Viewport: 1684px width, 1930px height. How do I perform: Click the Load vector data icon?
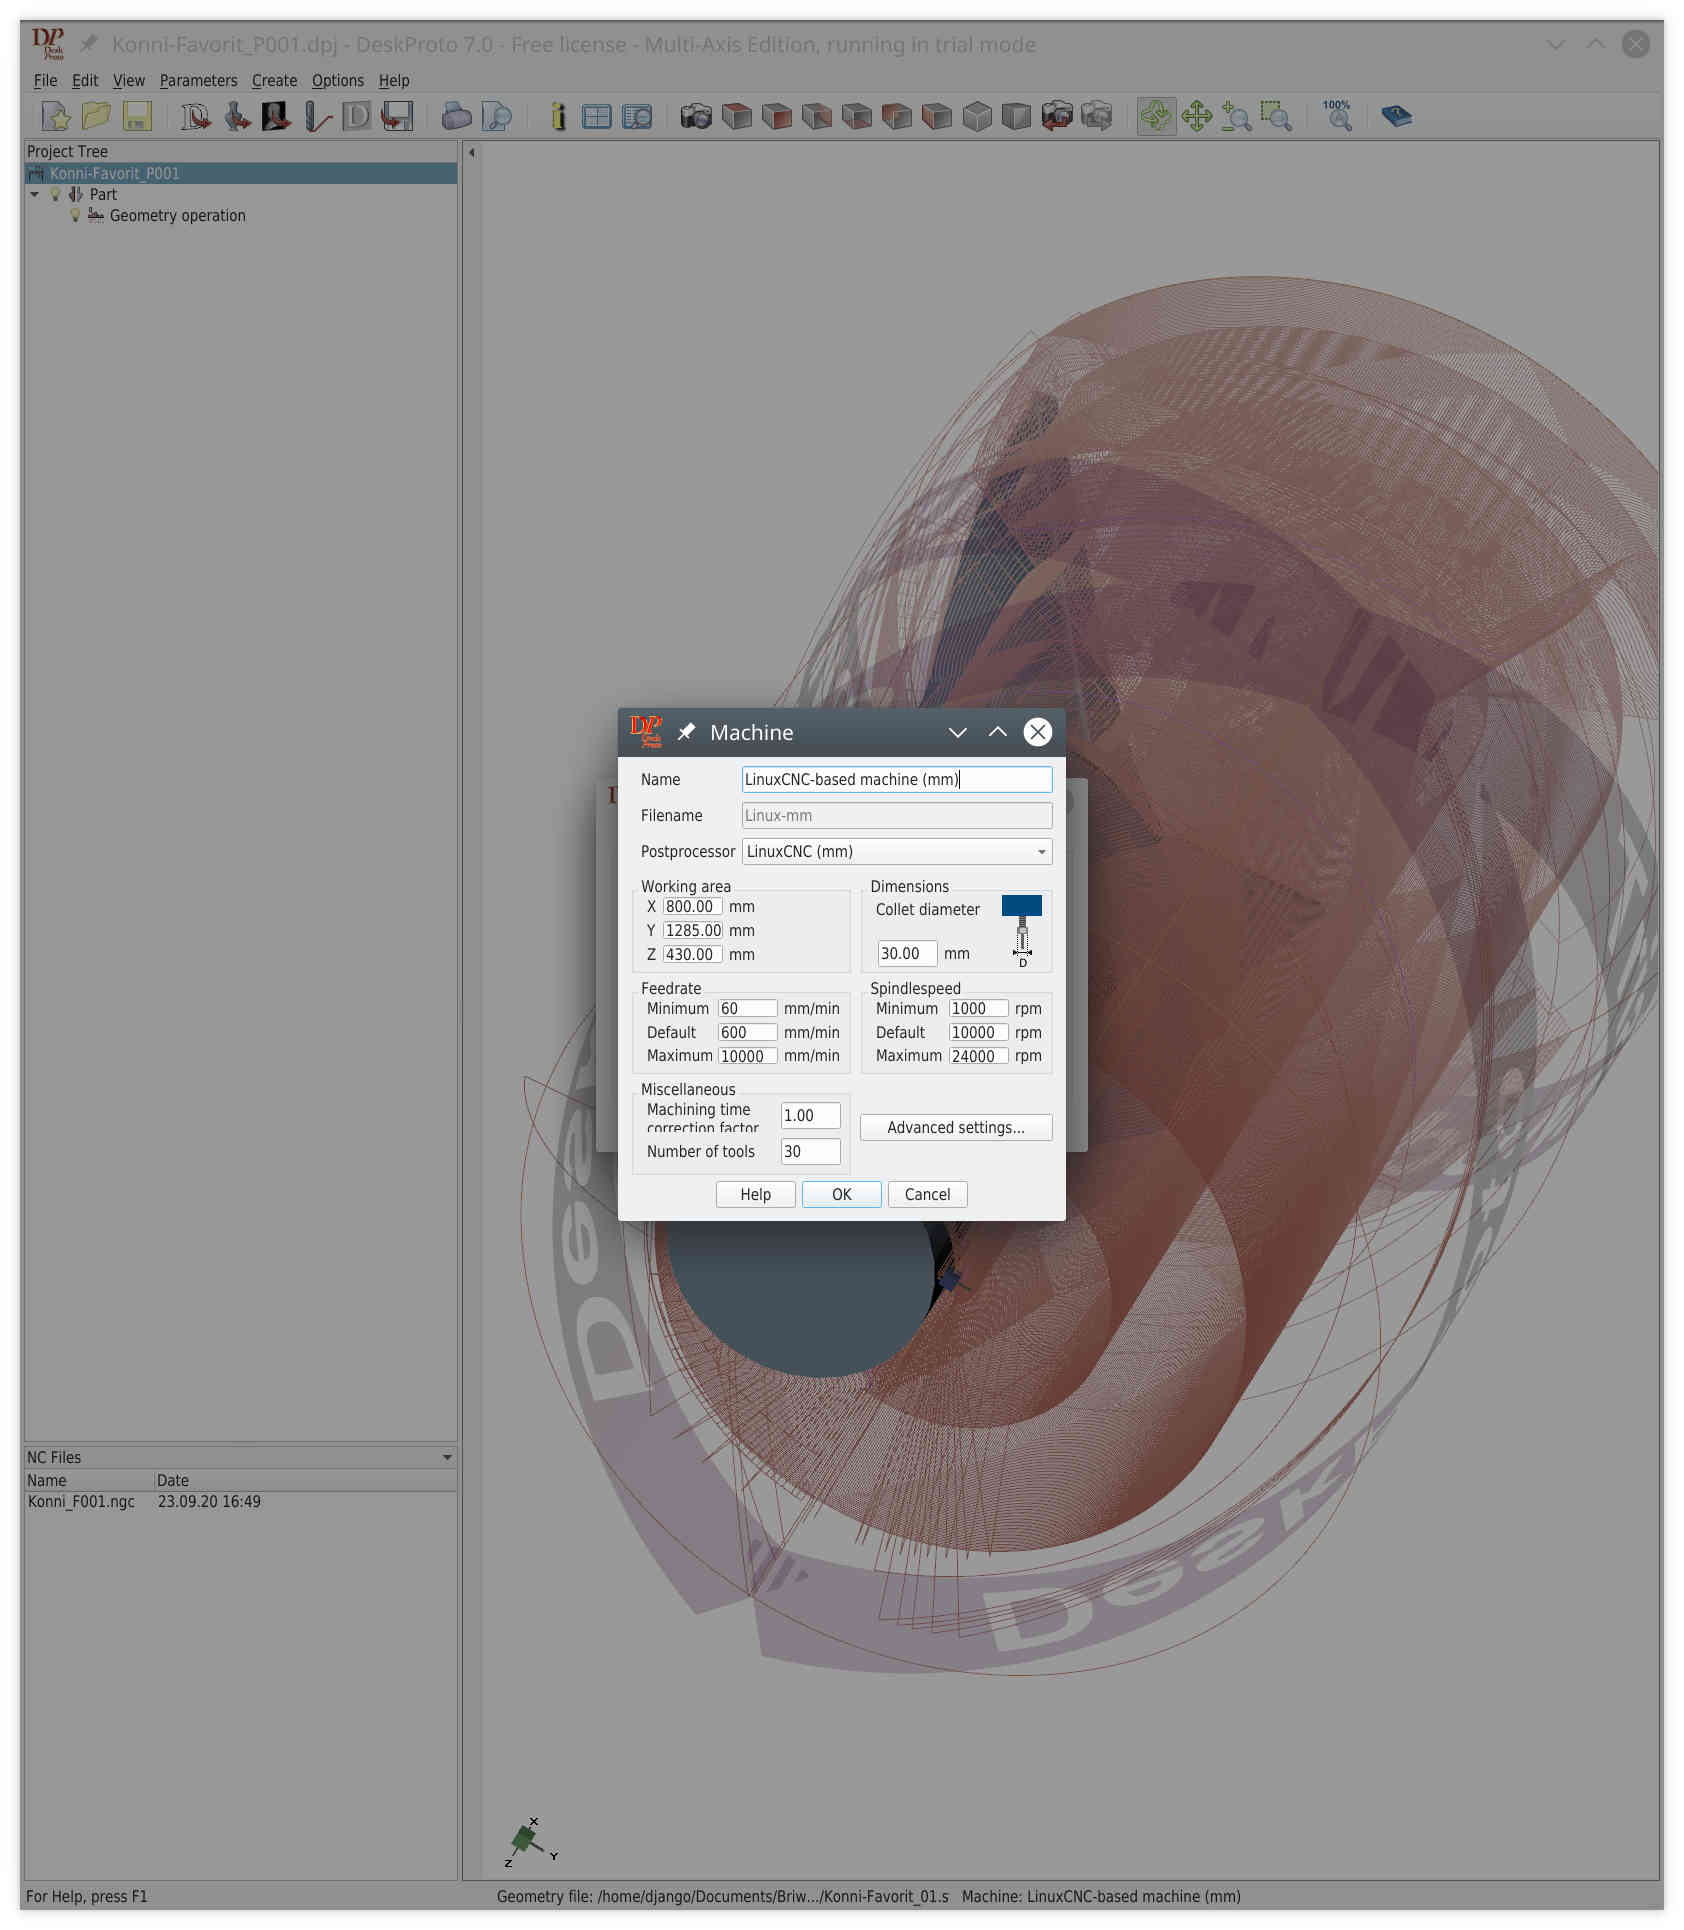196,116
